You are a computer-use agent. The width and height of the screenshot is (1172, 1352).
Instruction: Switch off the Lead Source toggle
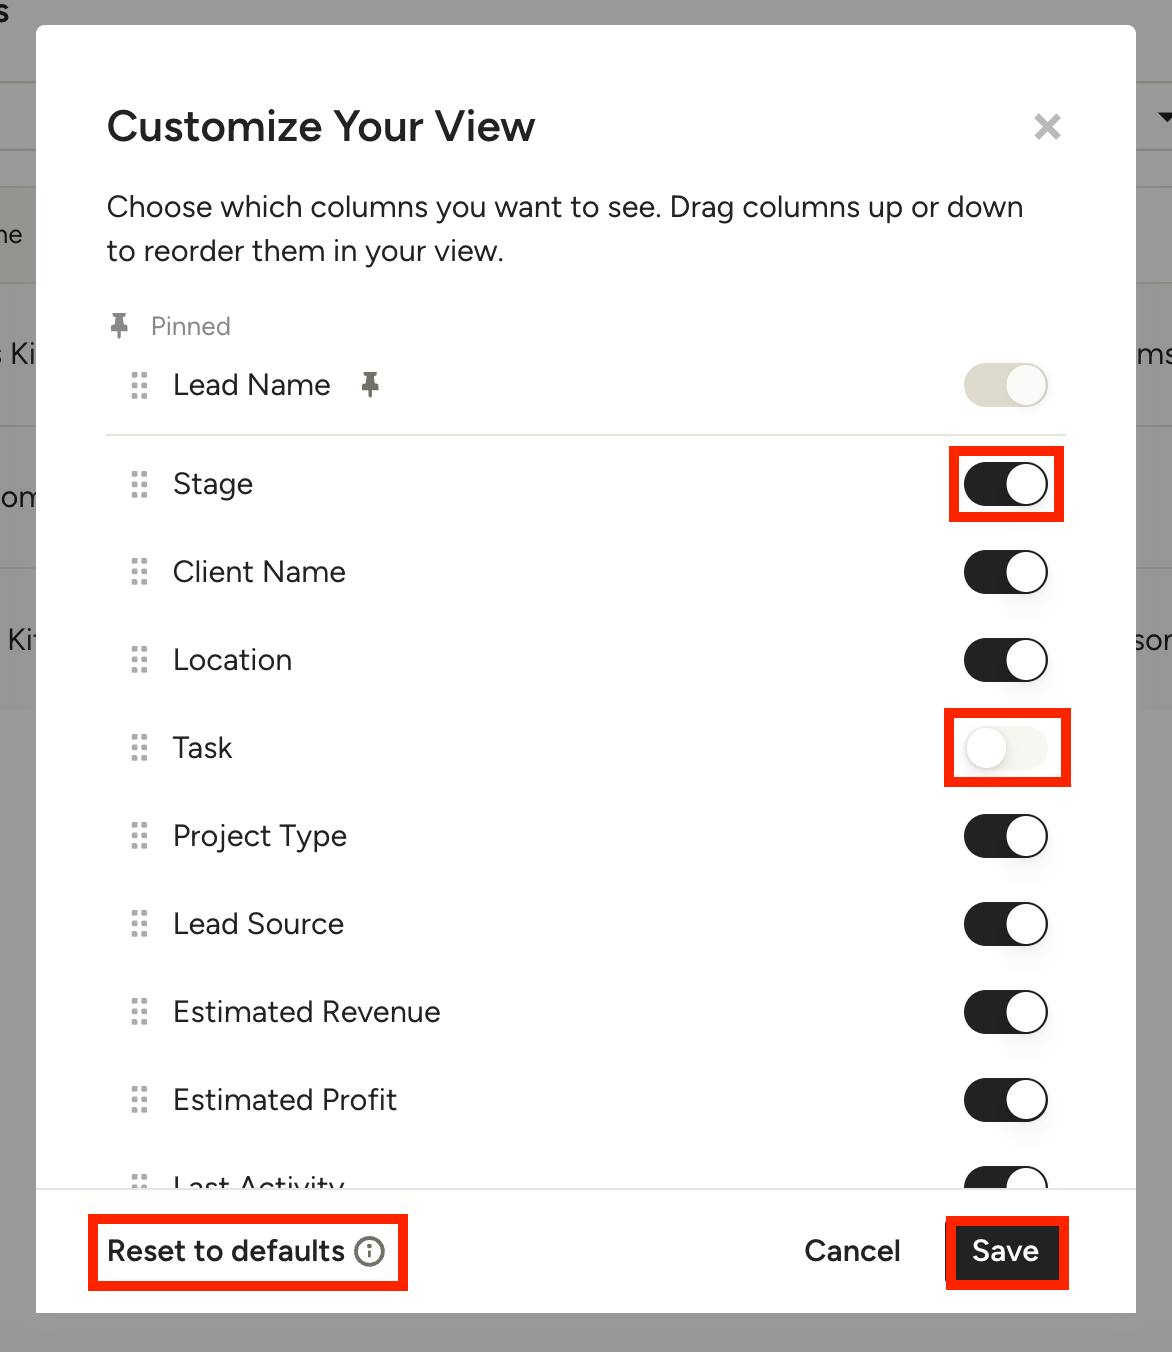[x=1005, y=924]
